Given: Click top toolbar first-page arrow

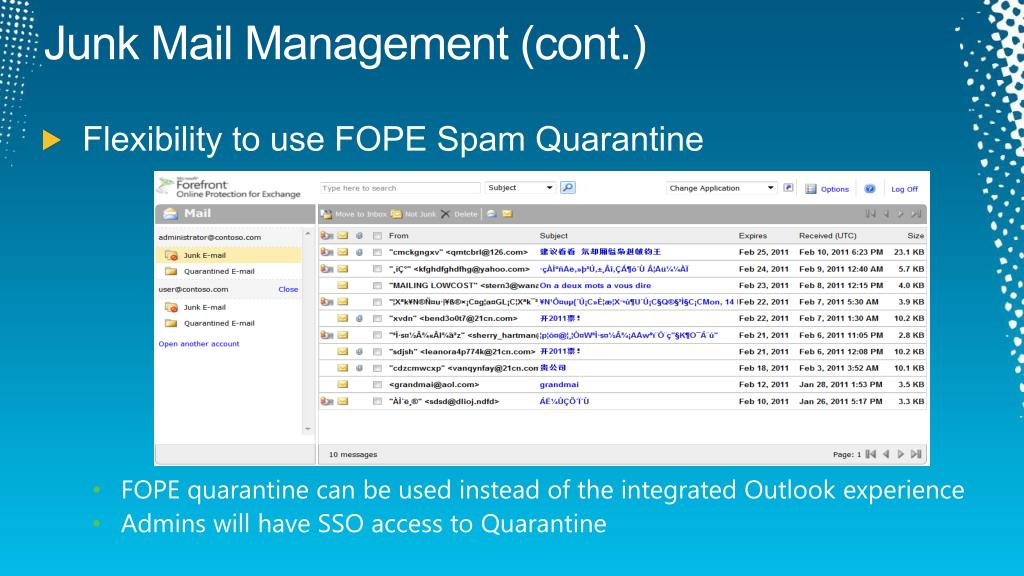Looking at the screenshot, I should click(871, 214).
